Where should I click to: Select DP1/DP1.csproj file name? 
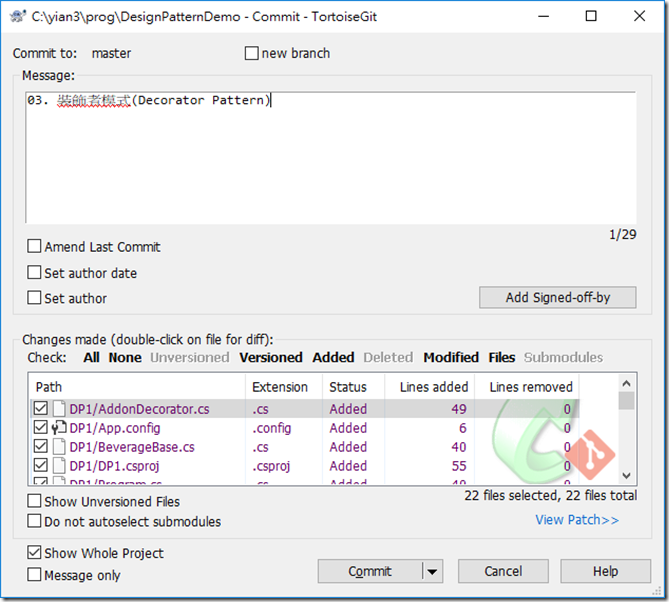pos(114,466)
